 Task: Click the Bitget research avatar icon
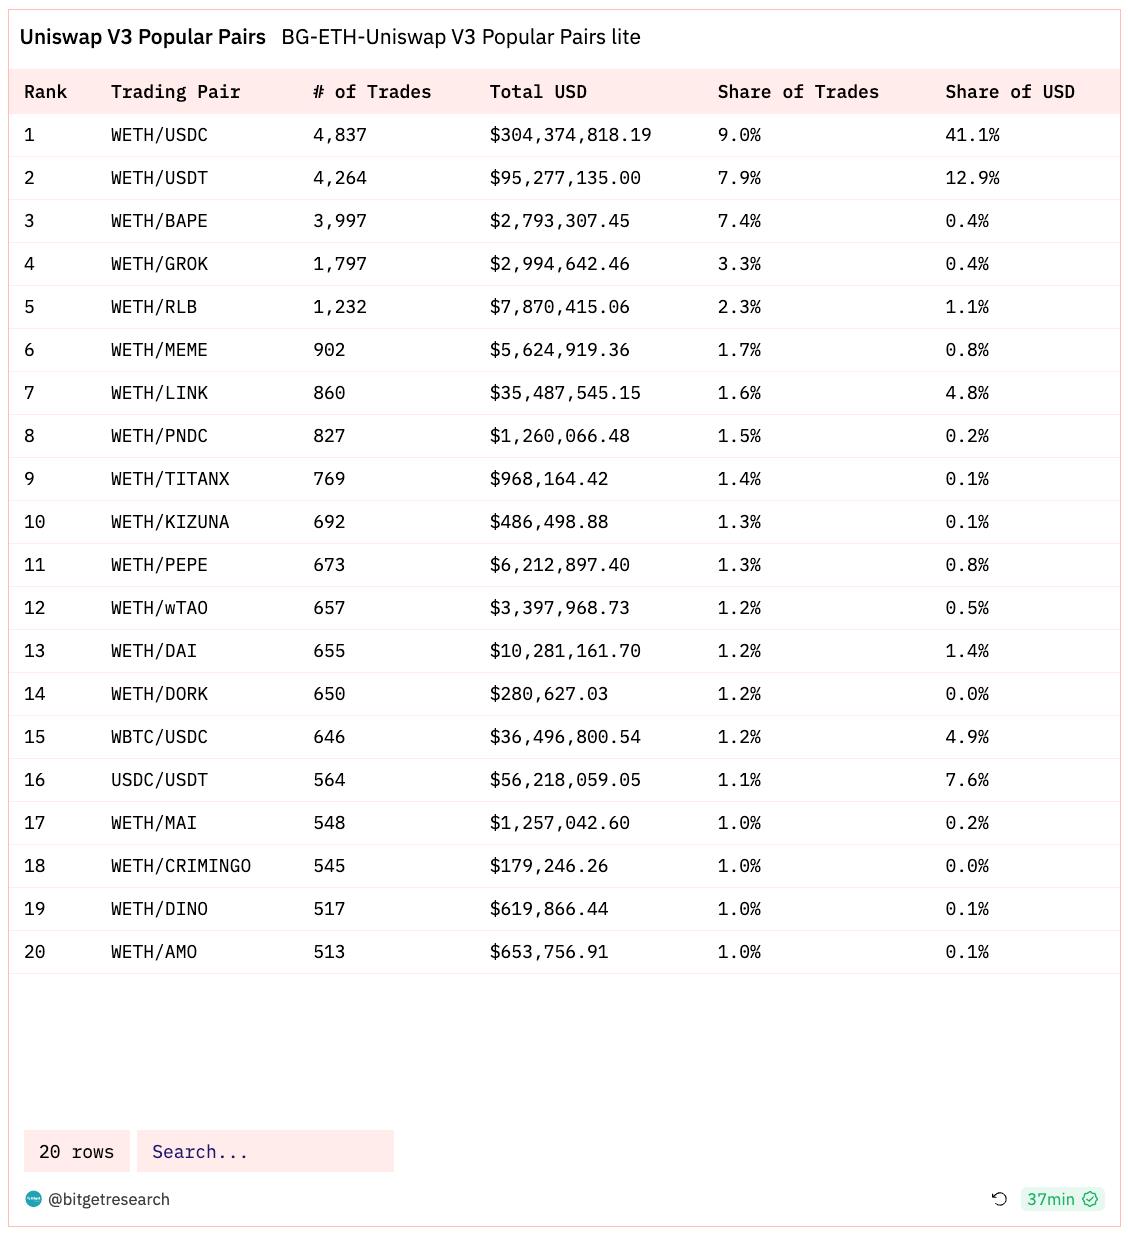pyautogui.click(x=33, y=1199)
